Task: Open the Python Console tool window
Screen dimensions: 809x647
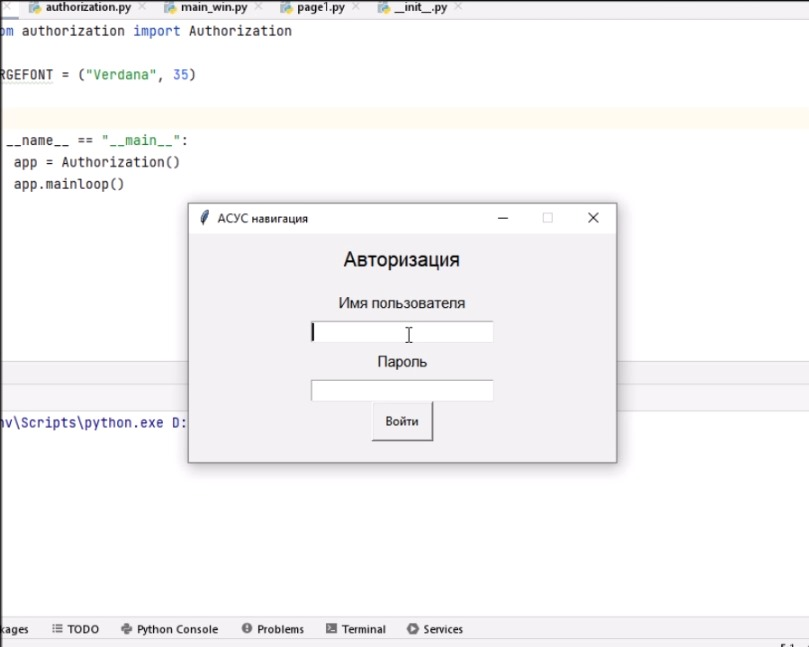Action: (x=176, y=629)
